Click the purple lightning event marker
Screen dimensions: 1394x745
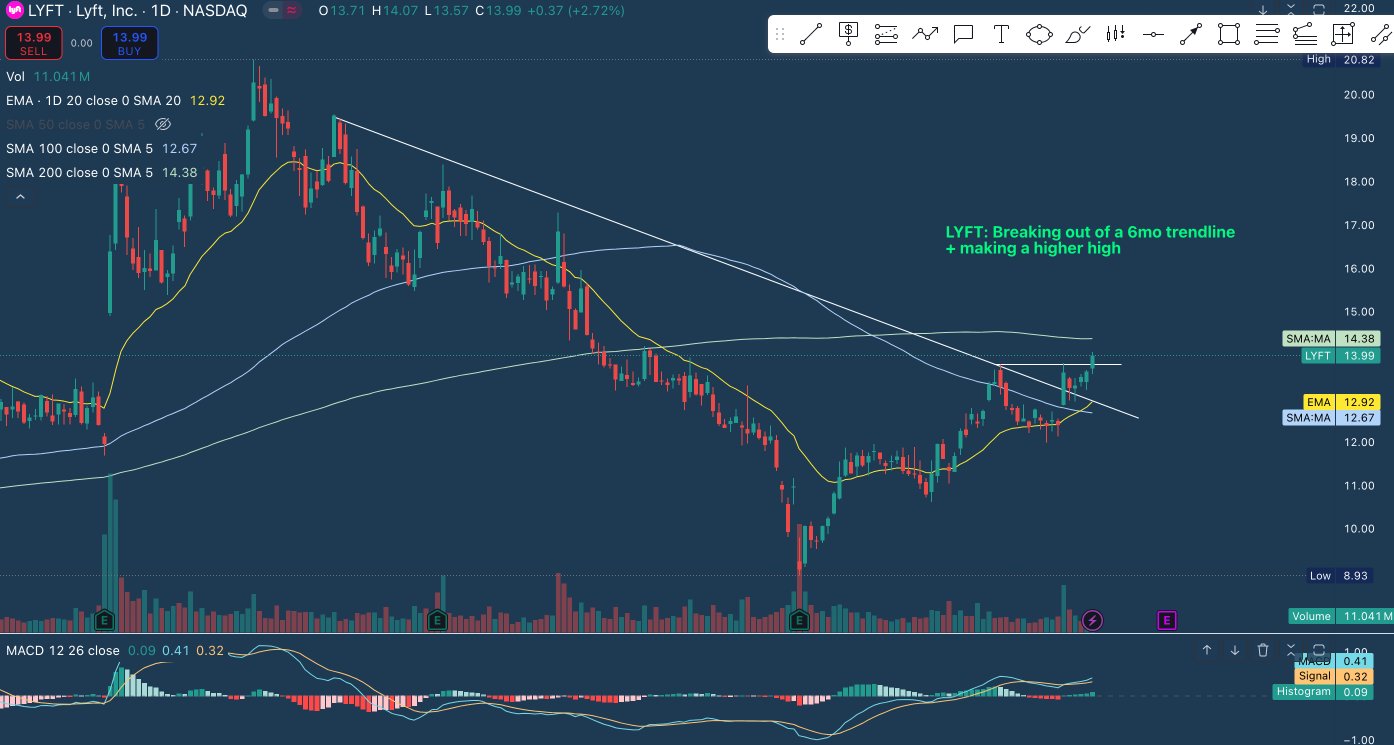(1093, 621)
